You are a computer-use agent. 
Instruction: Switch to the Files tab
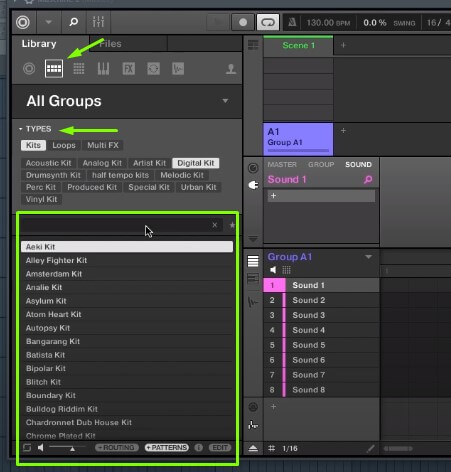point(110,44)
